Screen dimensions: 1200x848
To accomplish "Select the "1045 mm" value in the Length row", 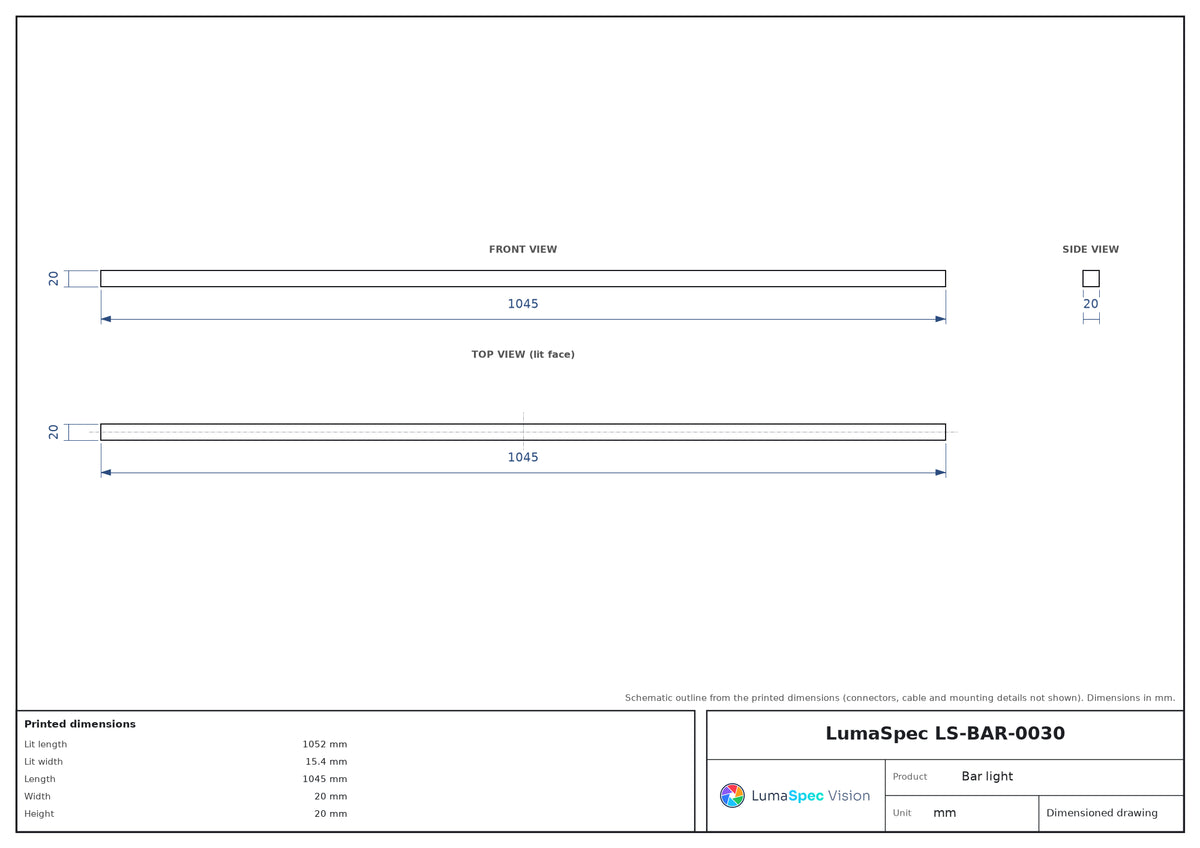I will point(325,779).
